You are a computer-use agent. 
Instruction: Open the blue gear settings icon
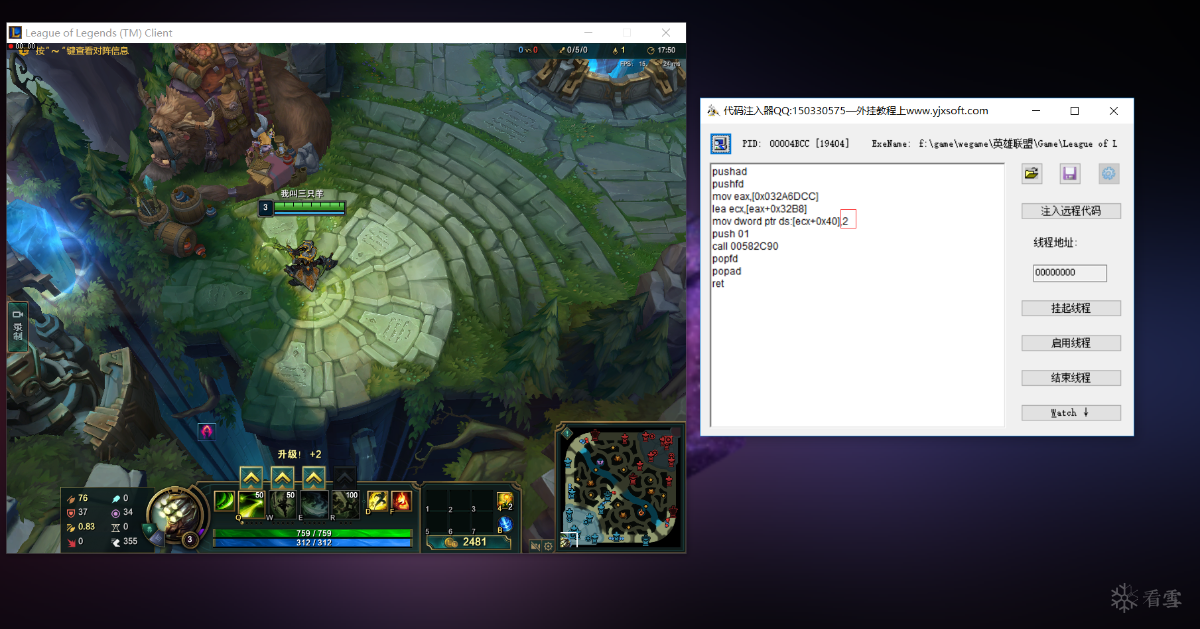click(x=1108, y=174)
